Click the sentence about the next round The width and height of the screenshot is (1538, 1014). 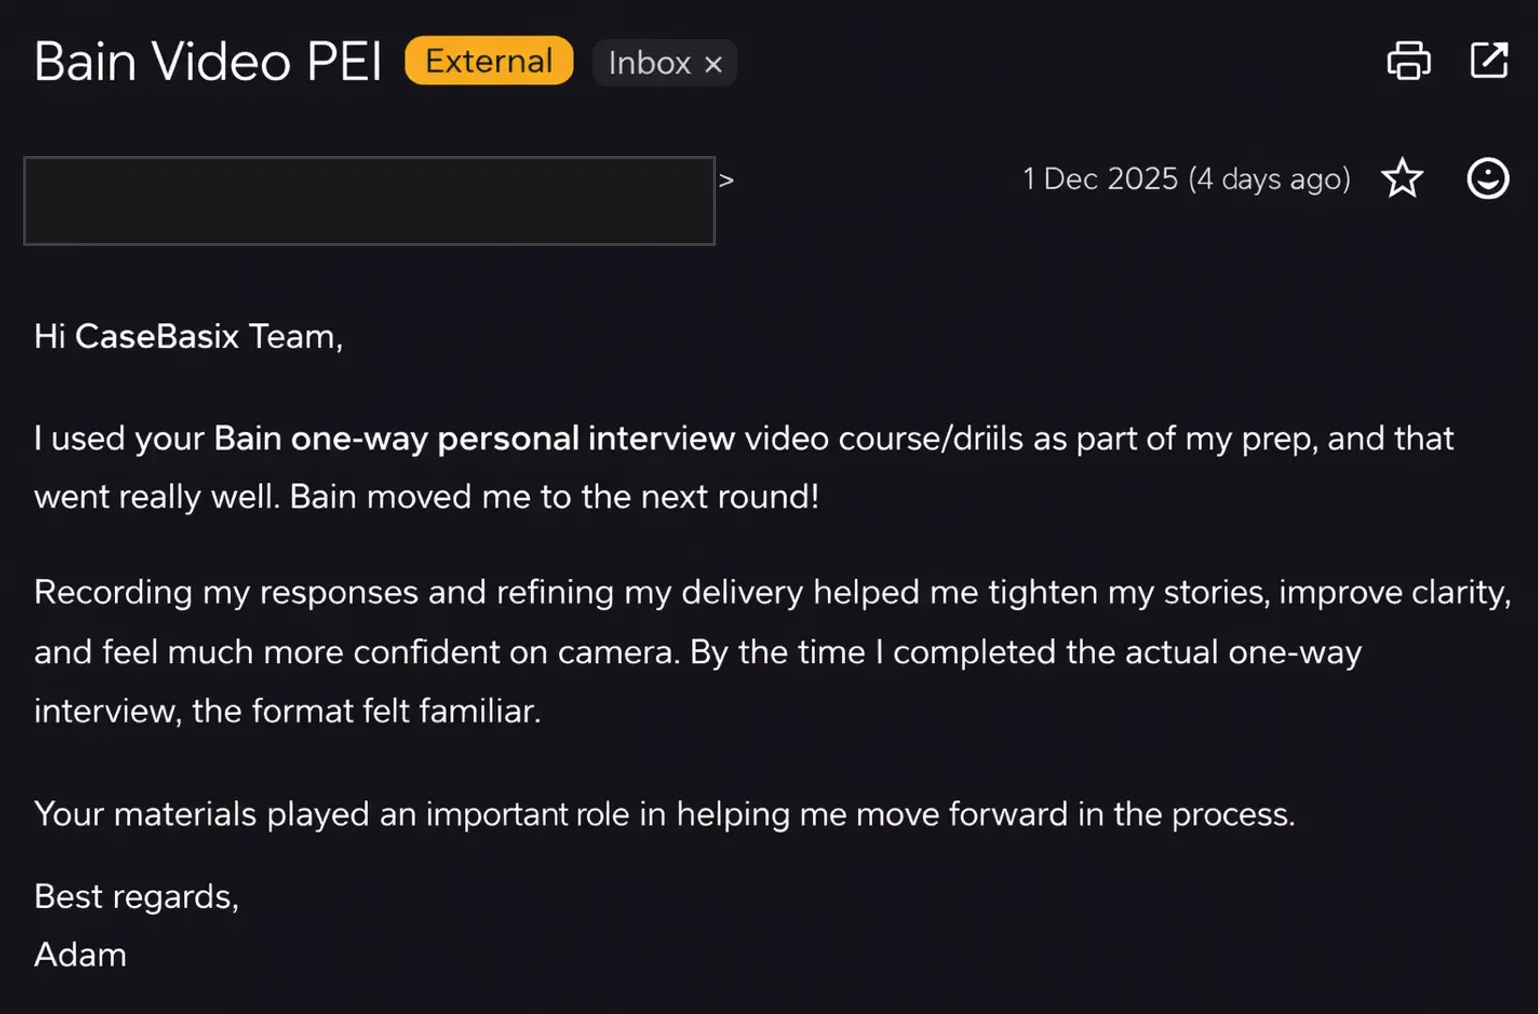[554, 497]
